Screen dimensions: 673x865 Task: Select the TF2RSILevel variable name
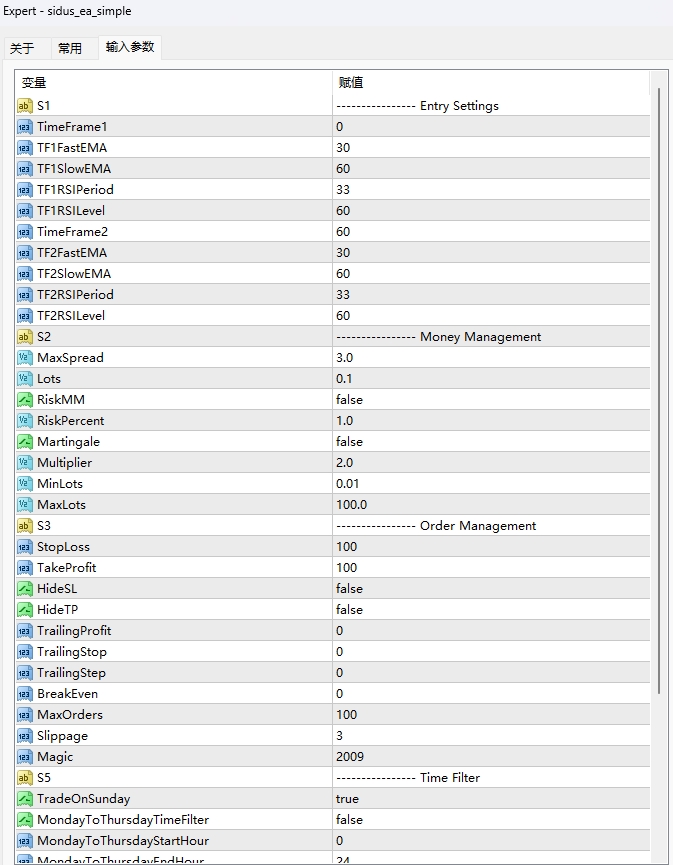(x=71, y=316)
